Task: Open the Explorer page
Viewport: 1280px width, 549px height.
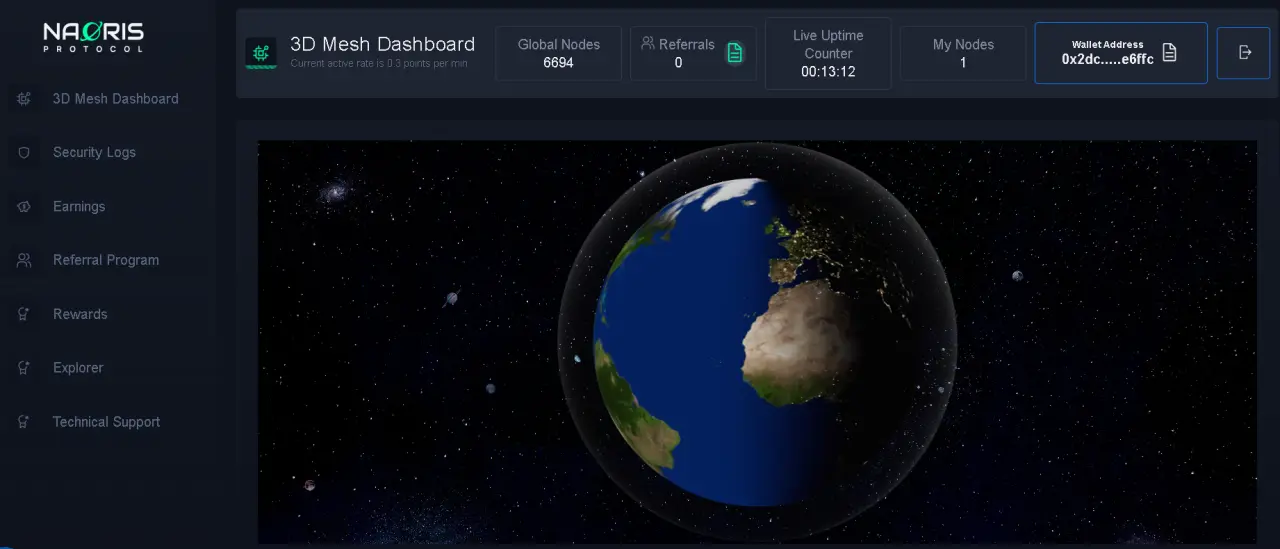Action: tap(78, 368)
